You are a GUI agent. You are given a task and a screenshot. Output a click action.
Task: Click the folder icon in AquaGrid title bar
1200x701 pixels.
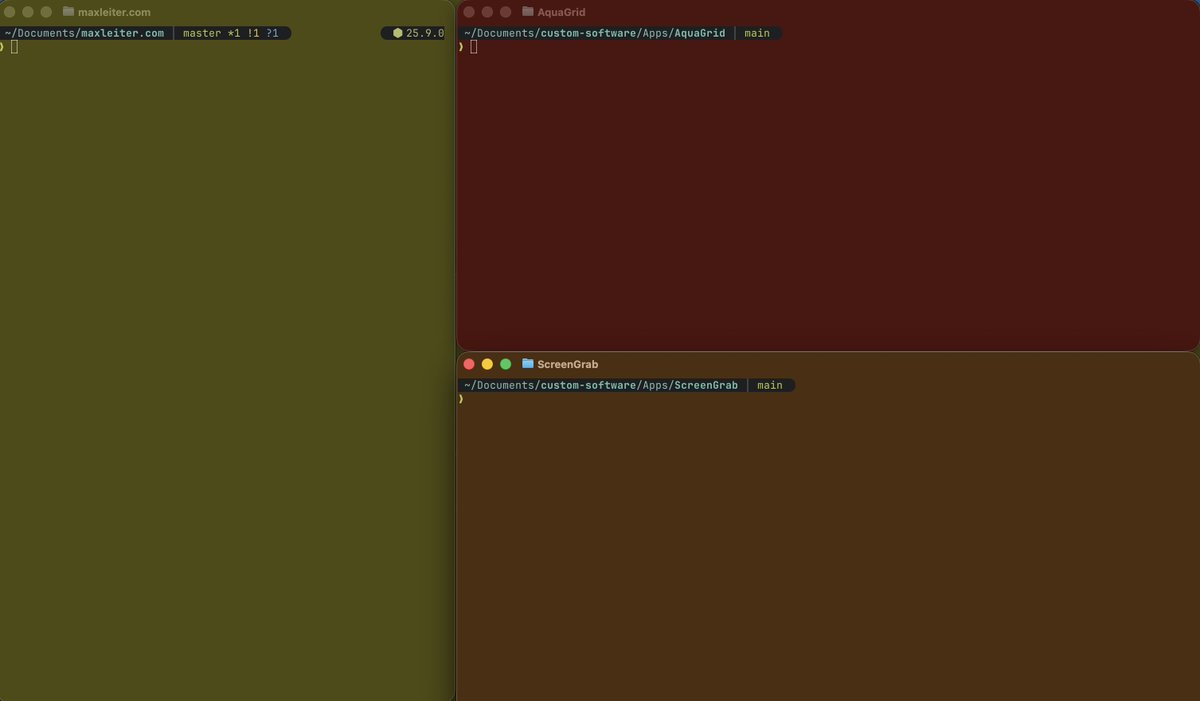[x=528, y=12]
